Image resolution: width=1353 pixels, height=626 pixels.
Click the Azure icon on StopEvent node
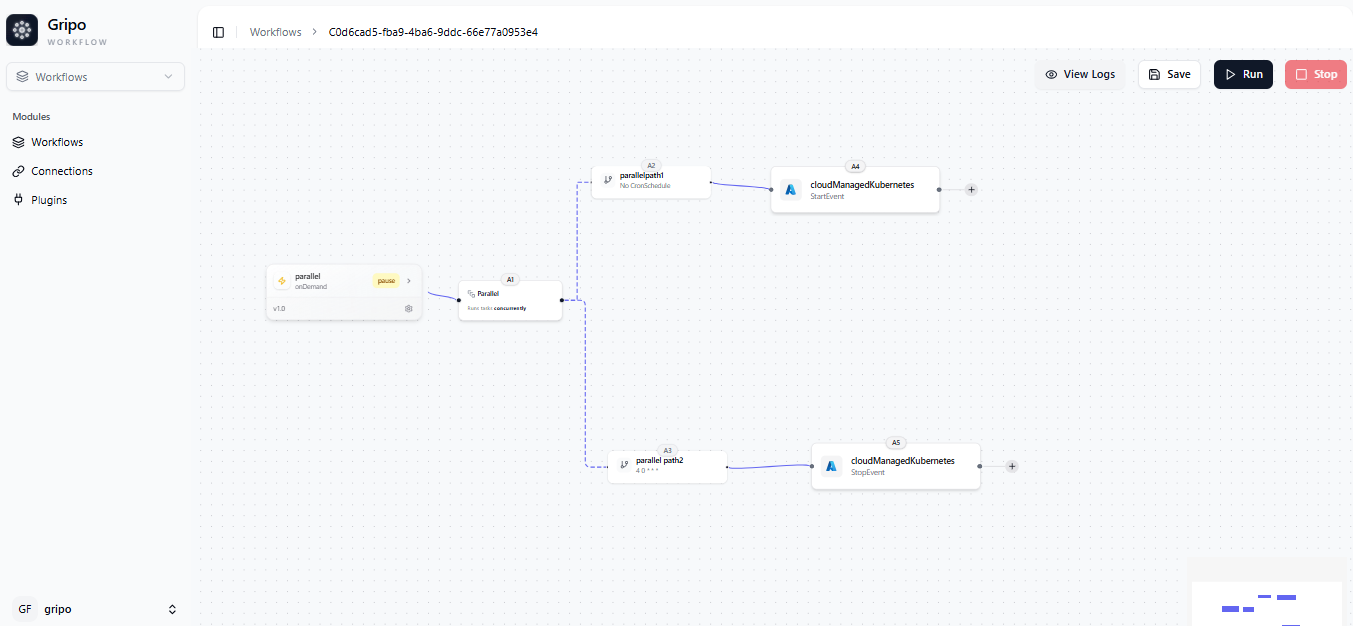831,466
